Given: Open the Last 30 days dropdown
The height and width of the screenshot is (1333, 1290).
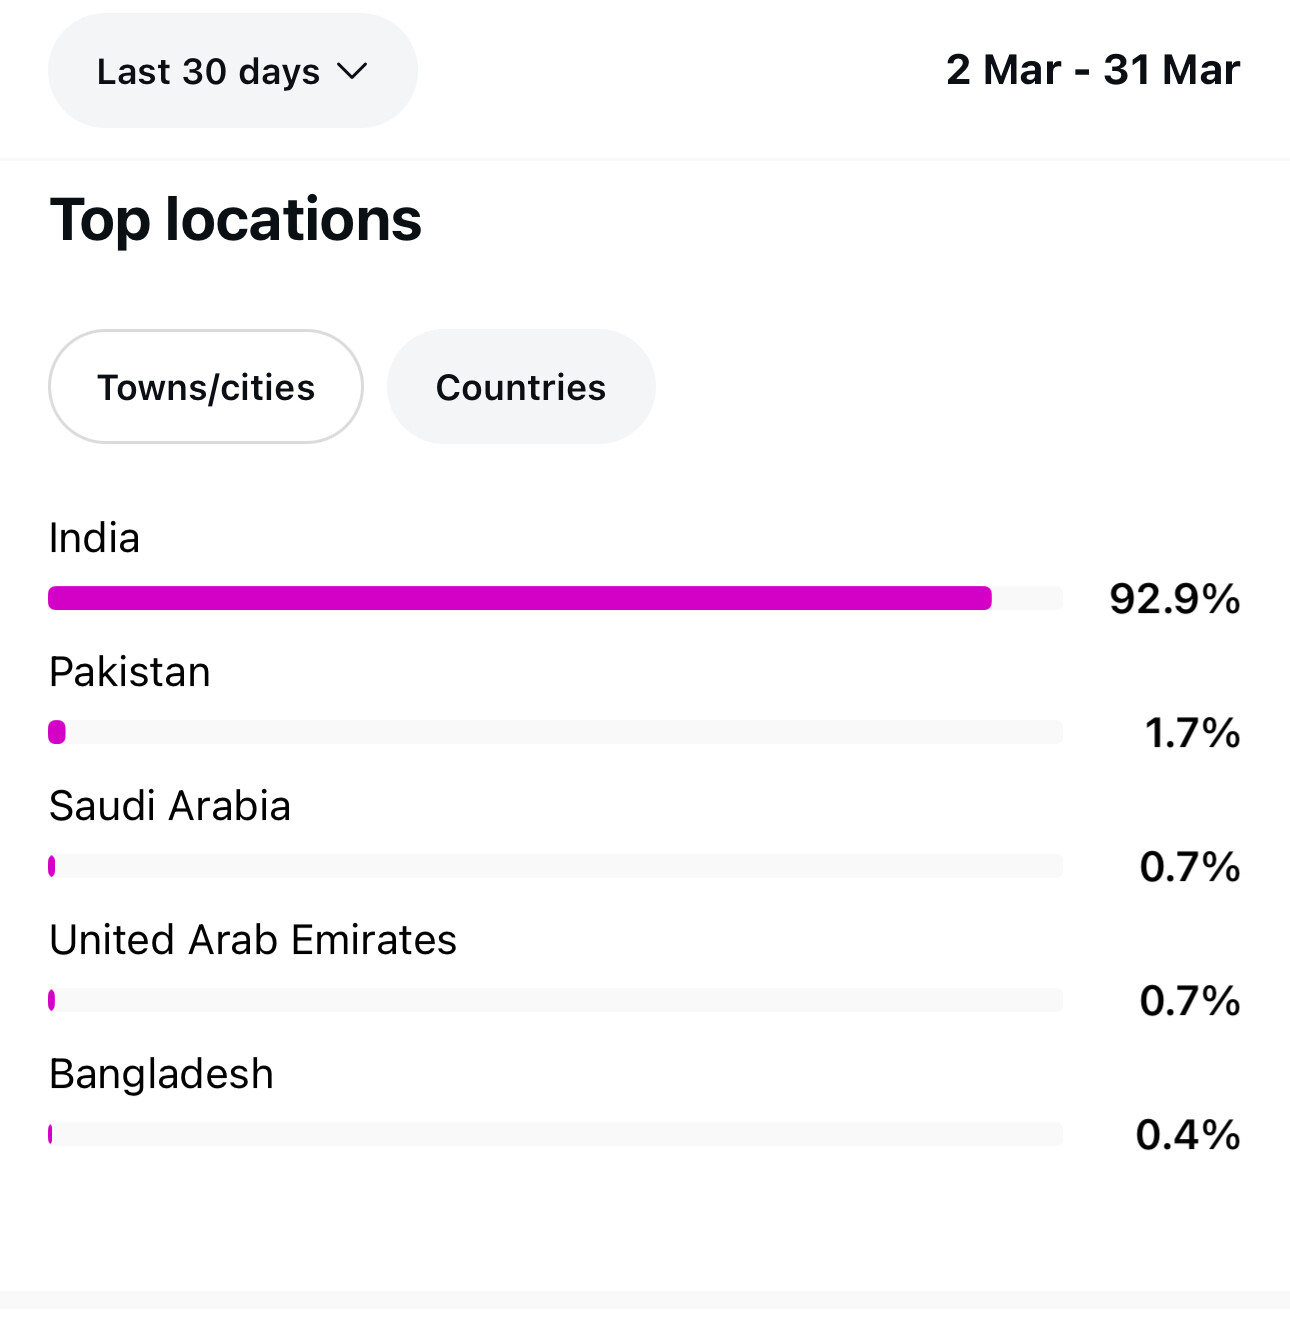Looking at the screenshot, I should [232, 71].
